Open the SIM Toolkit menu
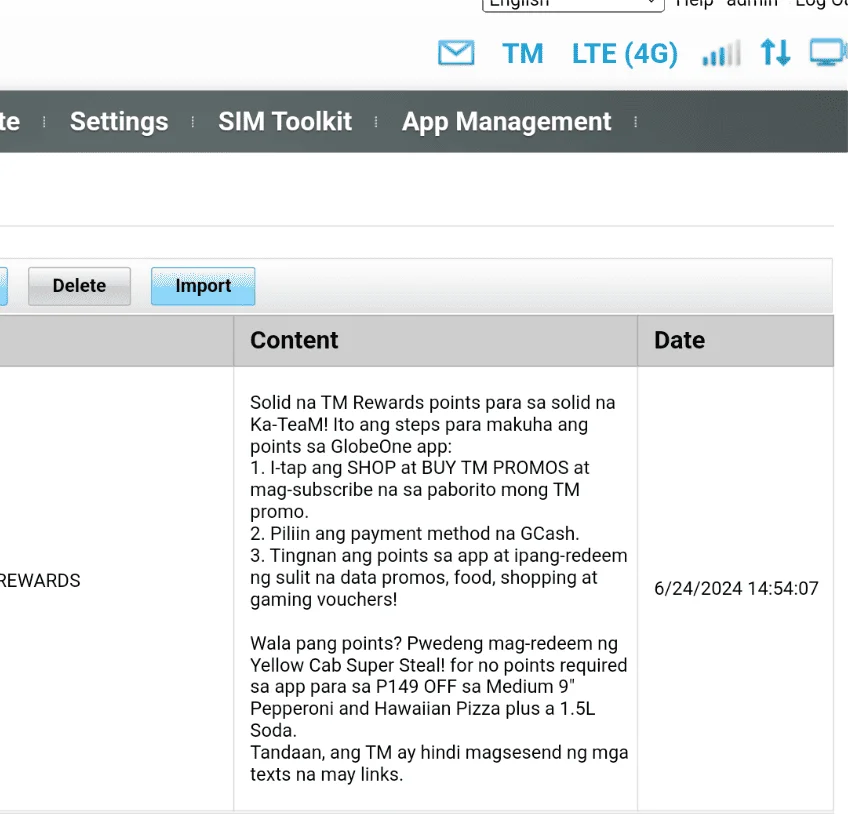This screenshot has width=848, height=814. 285,121
